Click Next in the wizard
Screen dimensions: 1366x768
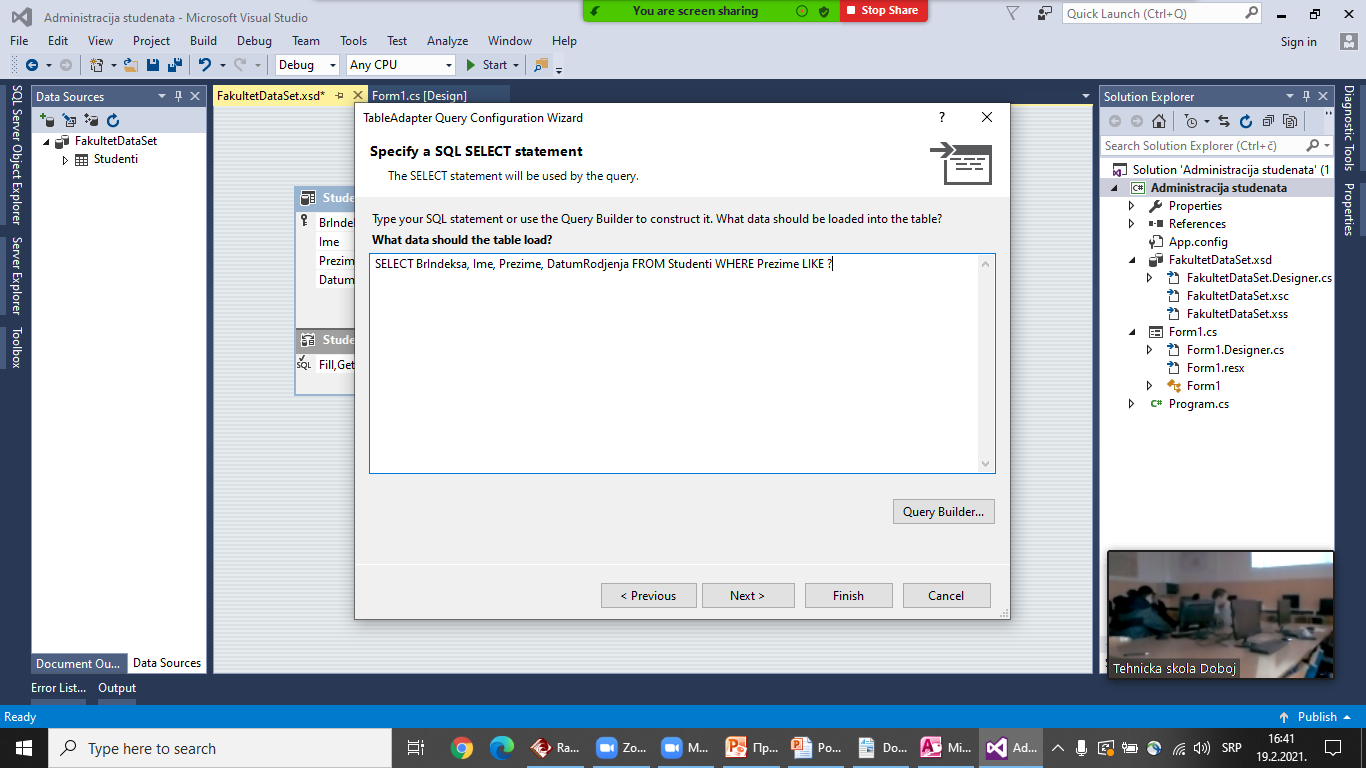click(x=747, y=596)
